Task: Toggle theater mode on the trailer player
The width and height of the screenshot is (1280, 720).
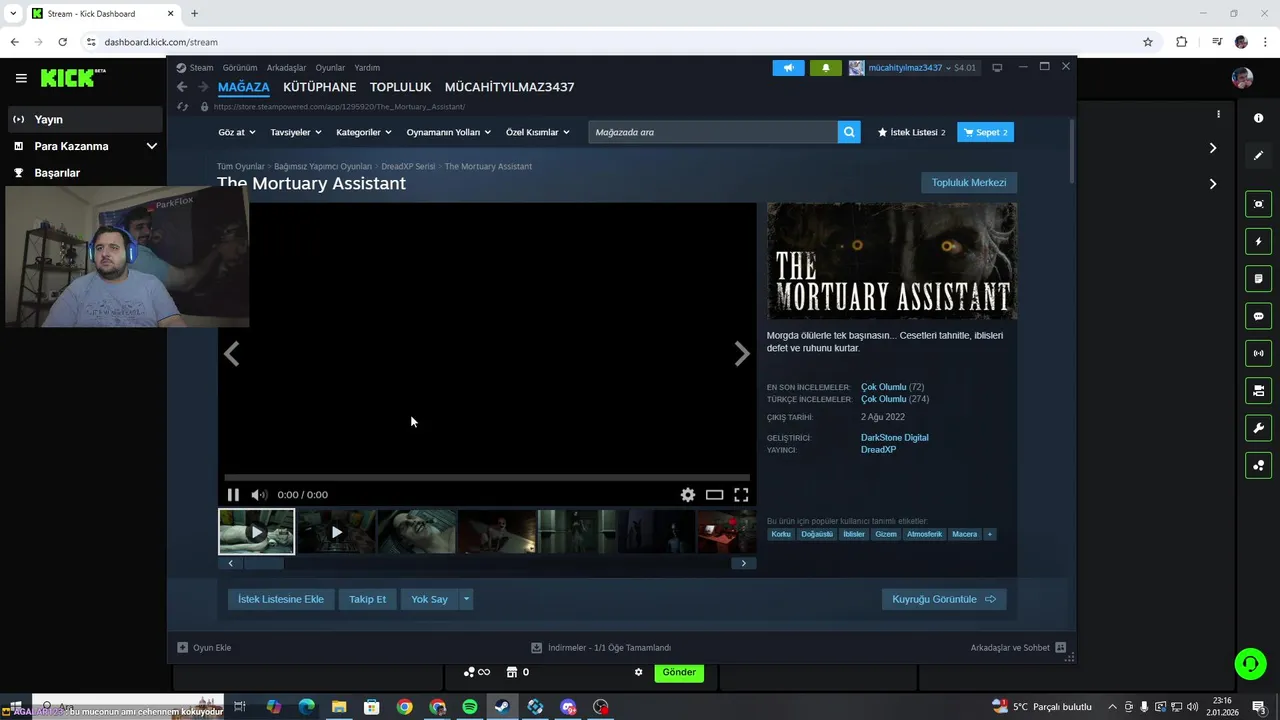Action: pos(714,494)
